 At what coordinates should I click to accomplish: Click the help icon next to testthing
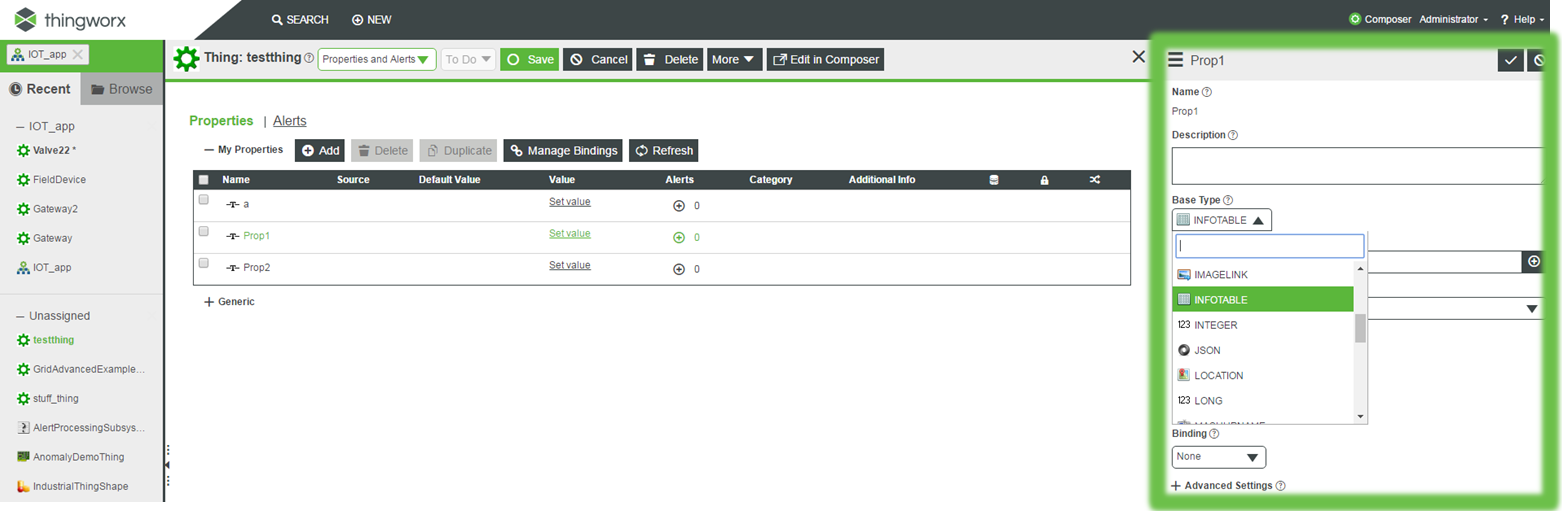click(309, 59)
